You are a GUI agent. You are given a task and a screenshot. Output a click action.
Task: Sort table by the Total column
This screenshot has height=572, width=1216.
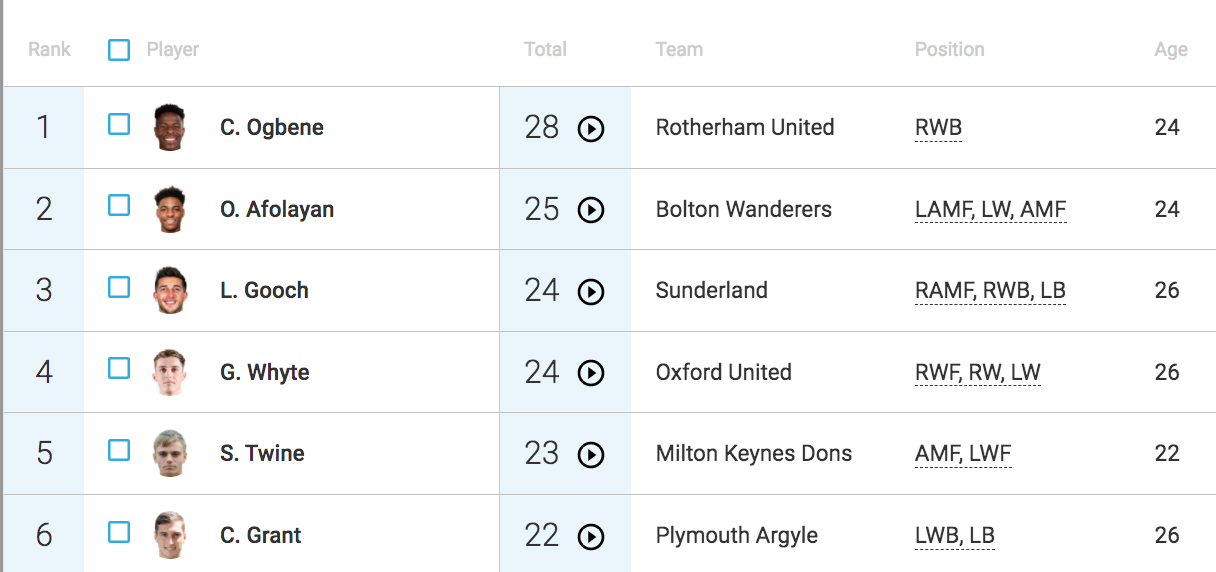click(545, 49)
